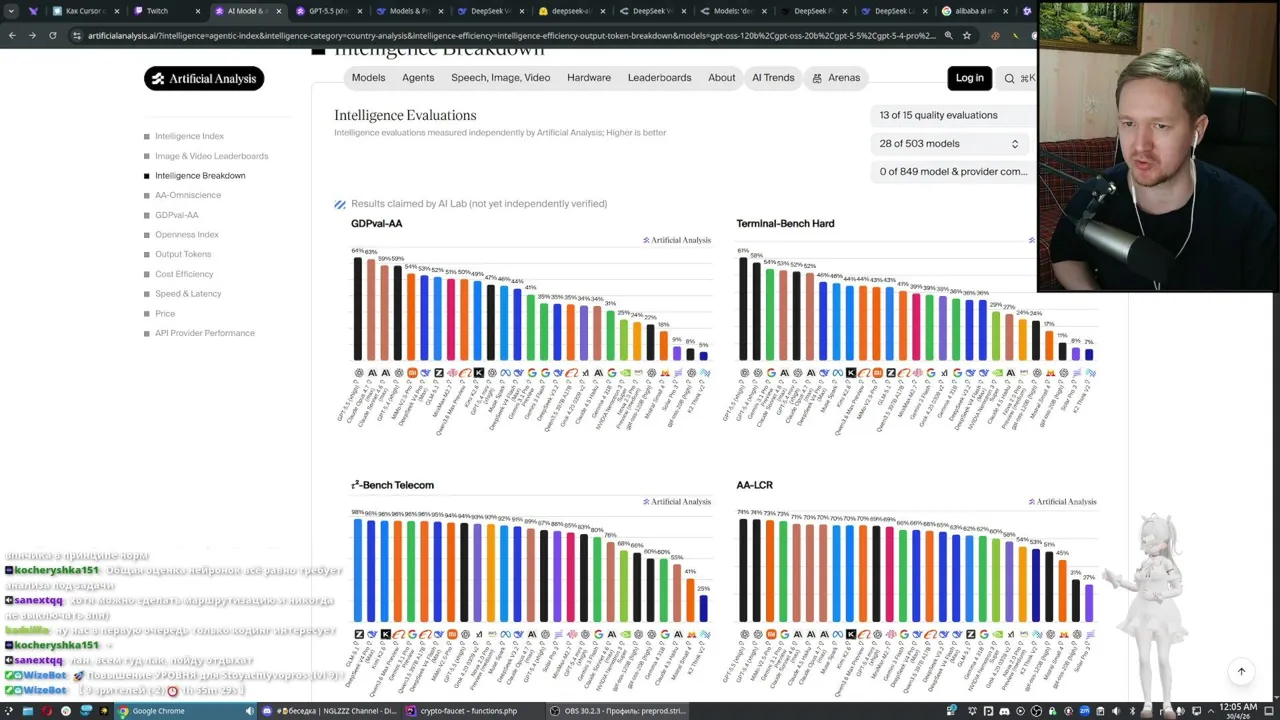Screen dimensions: 1280x720
Task: Click the Intelligence Evaluations heading
Action: pyautogui.click(x=405, y=115)
